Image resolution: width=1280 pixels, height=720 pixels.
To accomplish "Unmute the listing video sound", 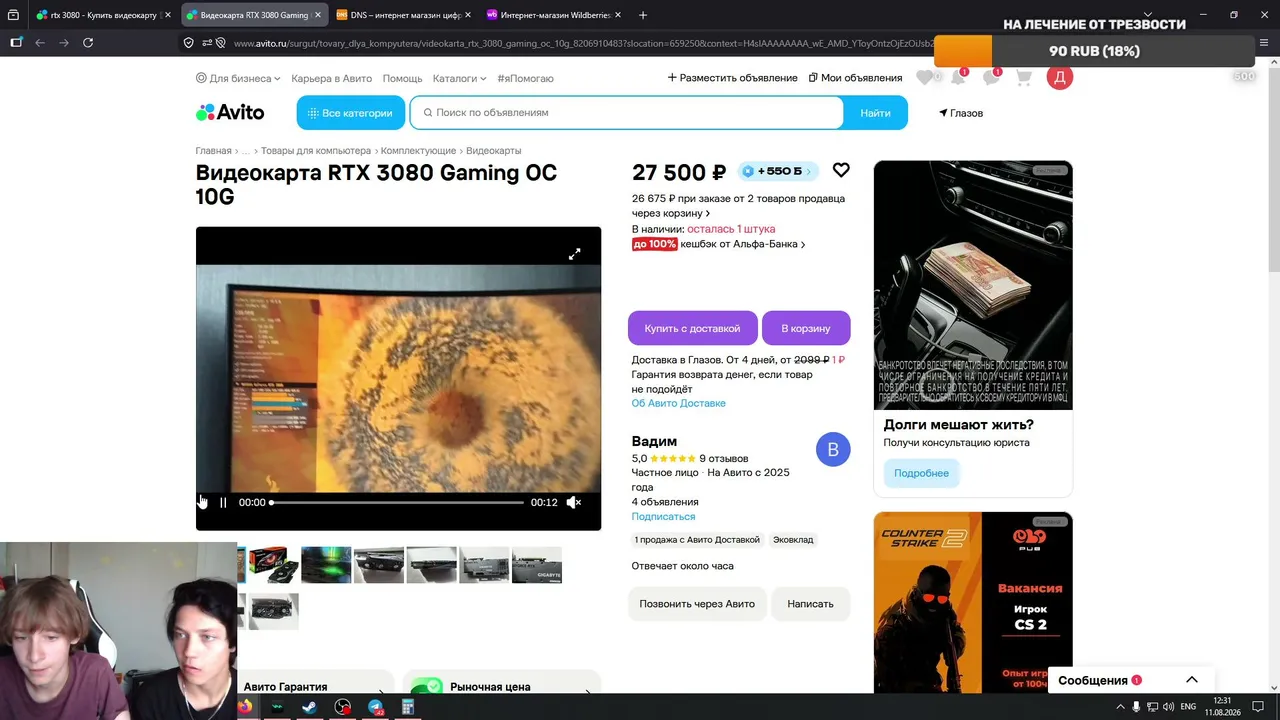I will coord(574,502).
